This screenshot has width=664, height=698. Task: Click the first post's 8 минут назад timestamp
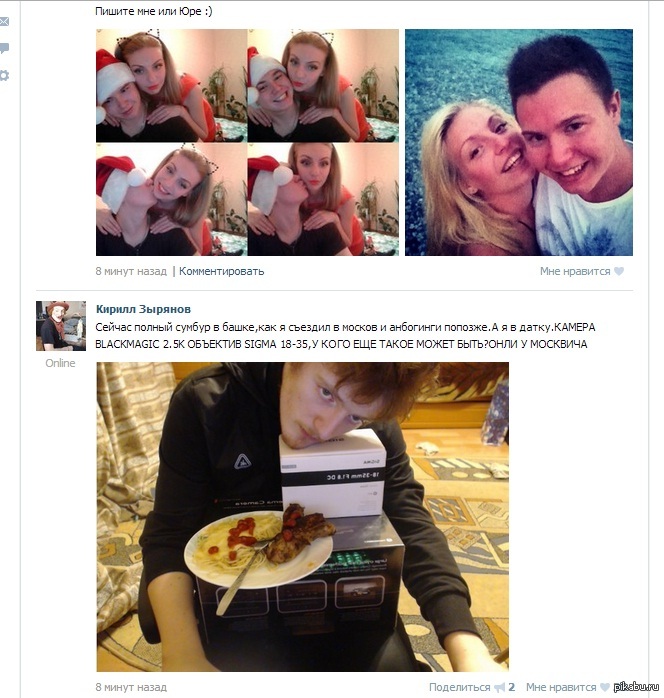click(x=131, y=271)
